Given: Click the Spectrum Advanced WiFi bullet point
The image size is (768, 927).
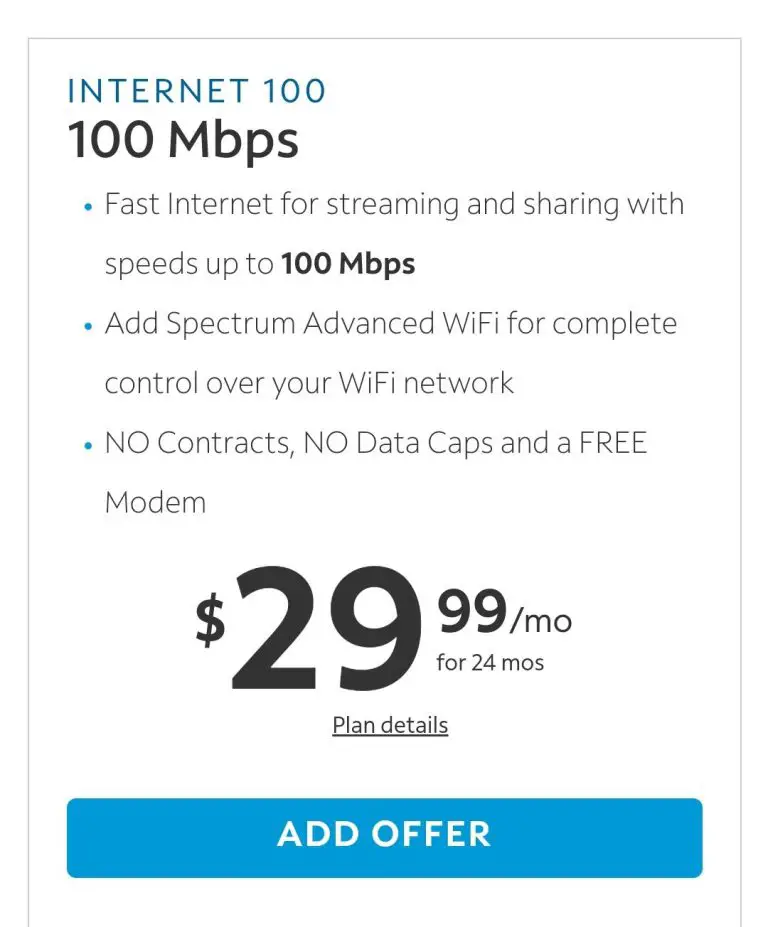Looking at the screenshot, I should 390,323.
